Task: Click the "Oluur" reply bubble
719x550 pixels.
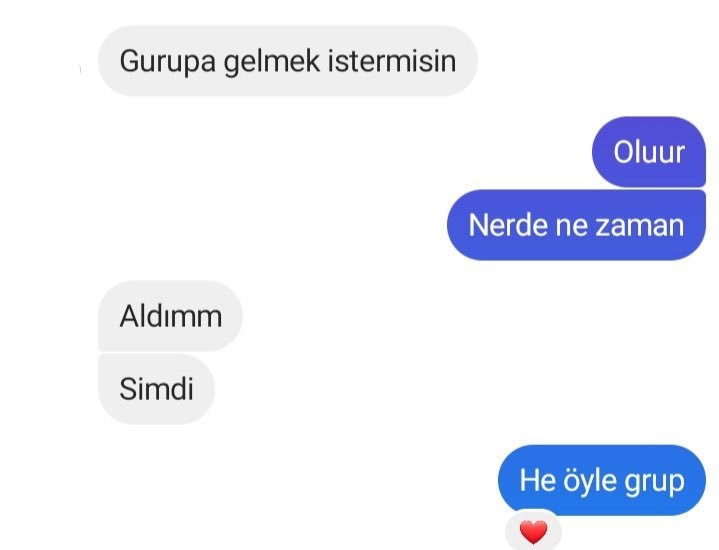Action: pos(649,152)
